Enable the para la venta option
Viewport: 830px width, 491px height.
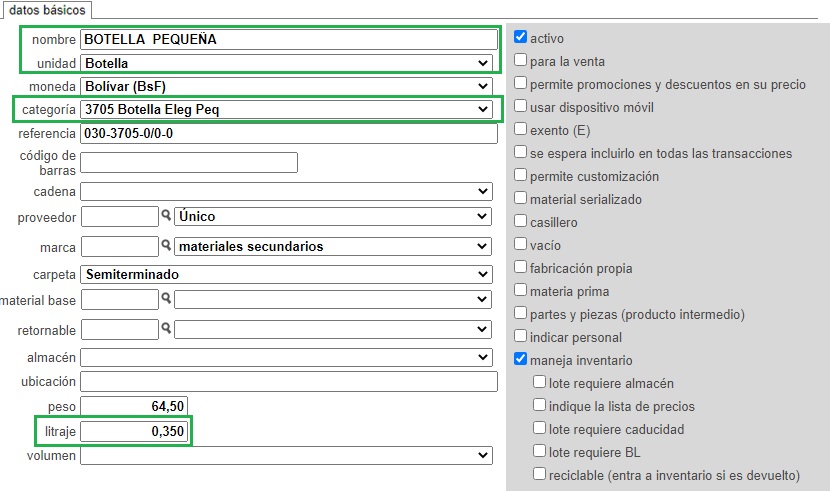coord(520,60)
